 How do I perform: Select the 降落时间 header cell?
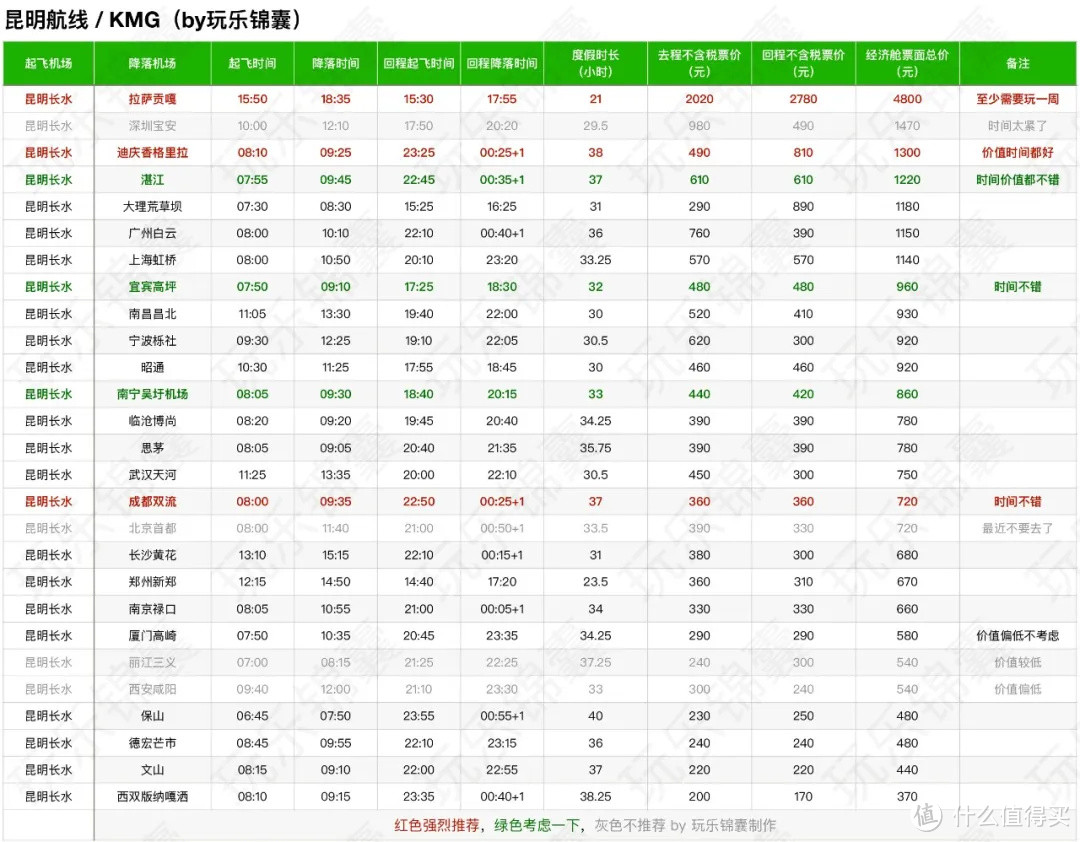[x=335, y=63]
